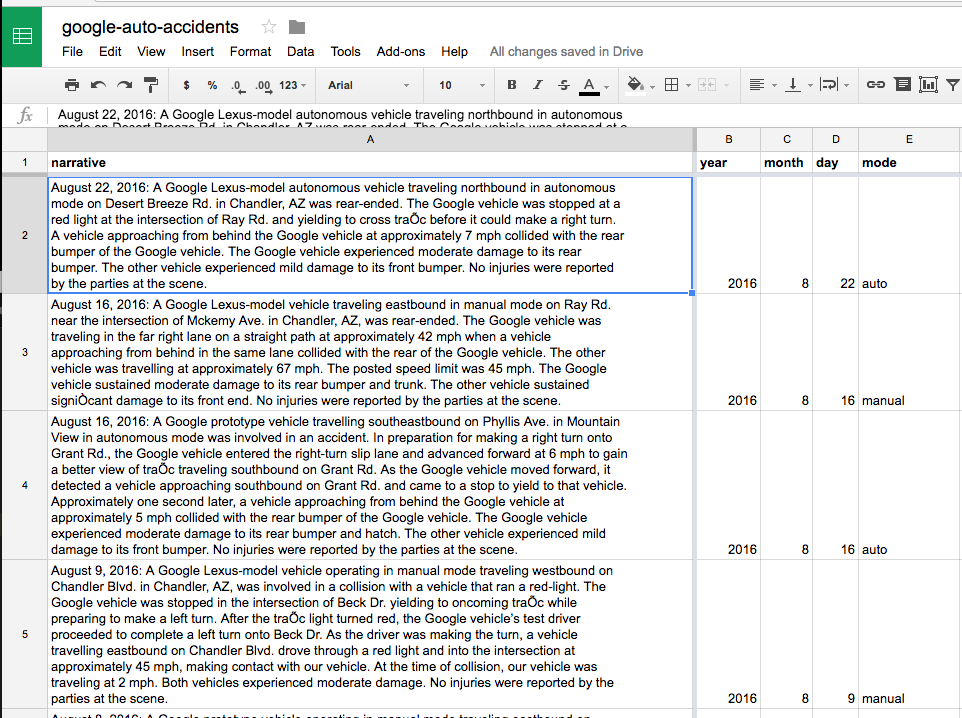Open the fill color picker
This screenshot has height=718, width=962.
[x=636, y=86]
